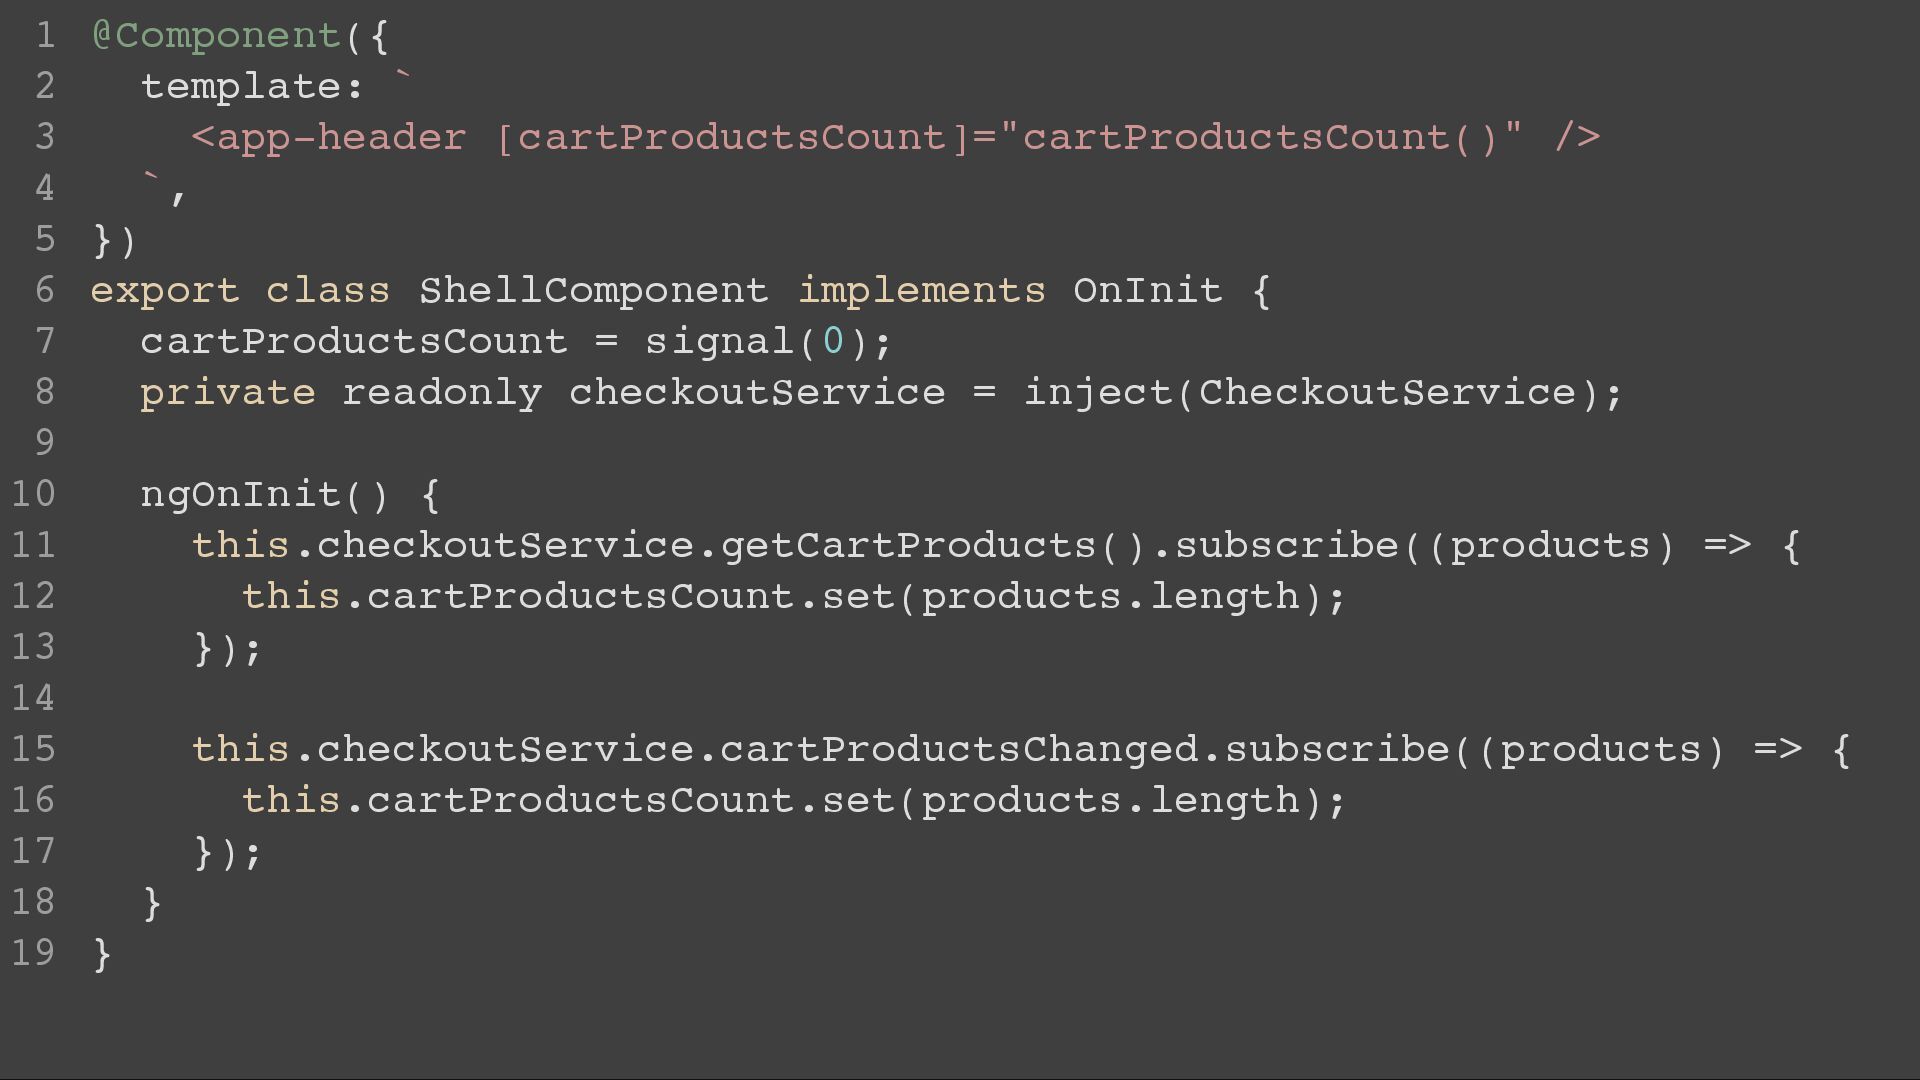
Task: Click line number 14 in the gutter
Action: coord(33,697)
